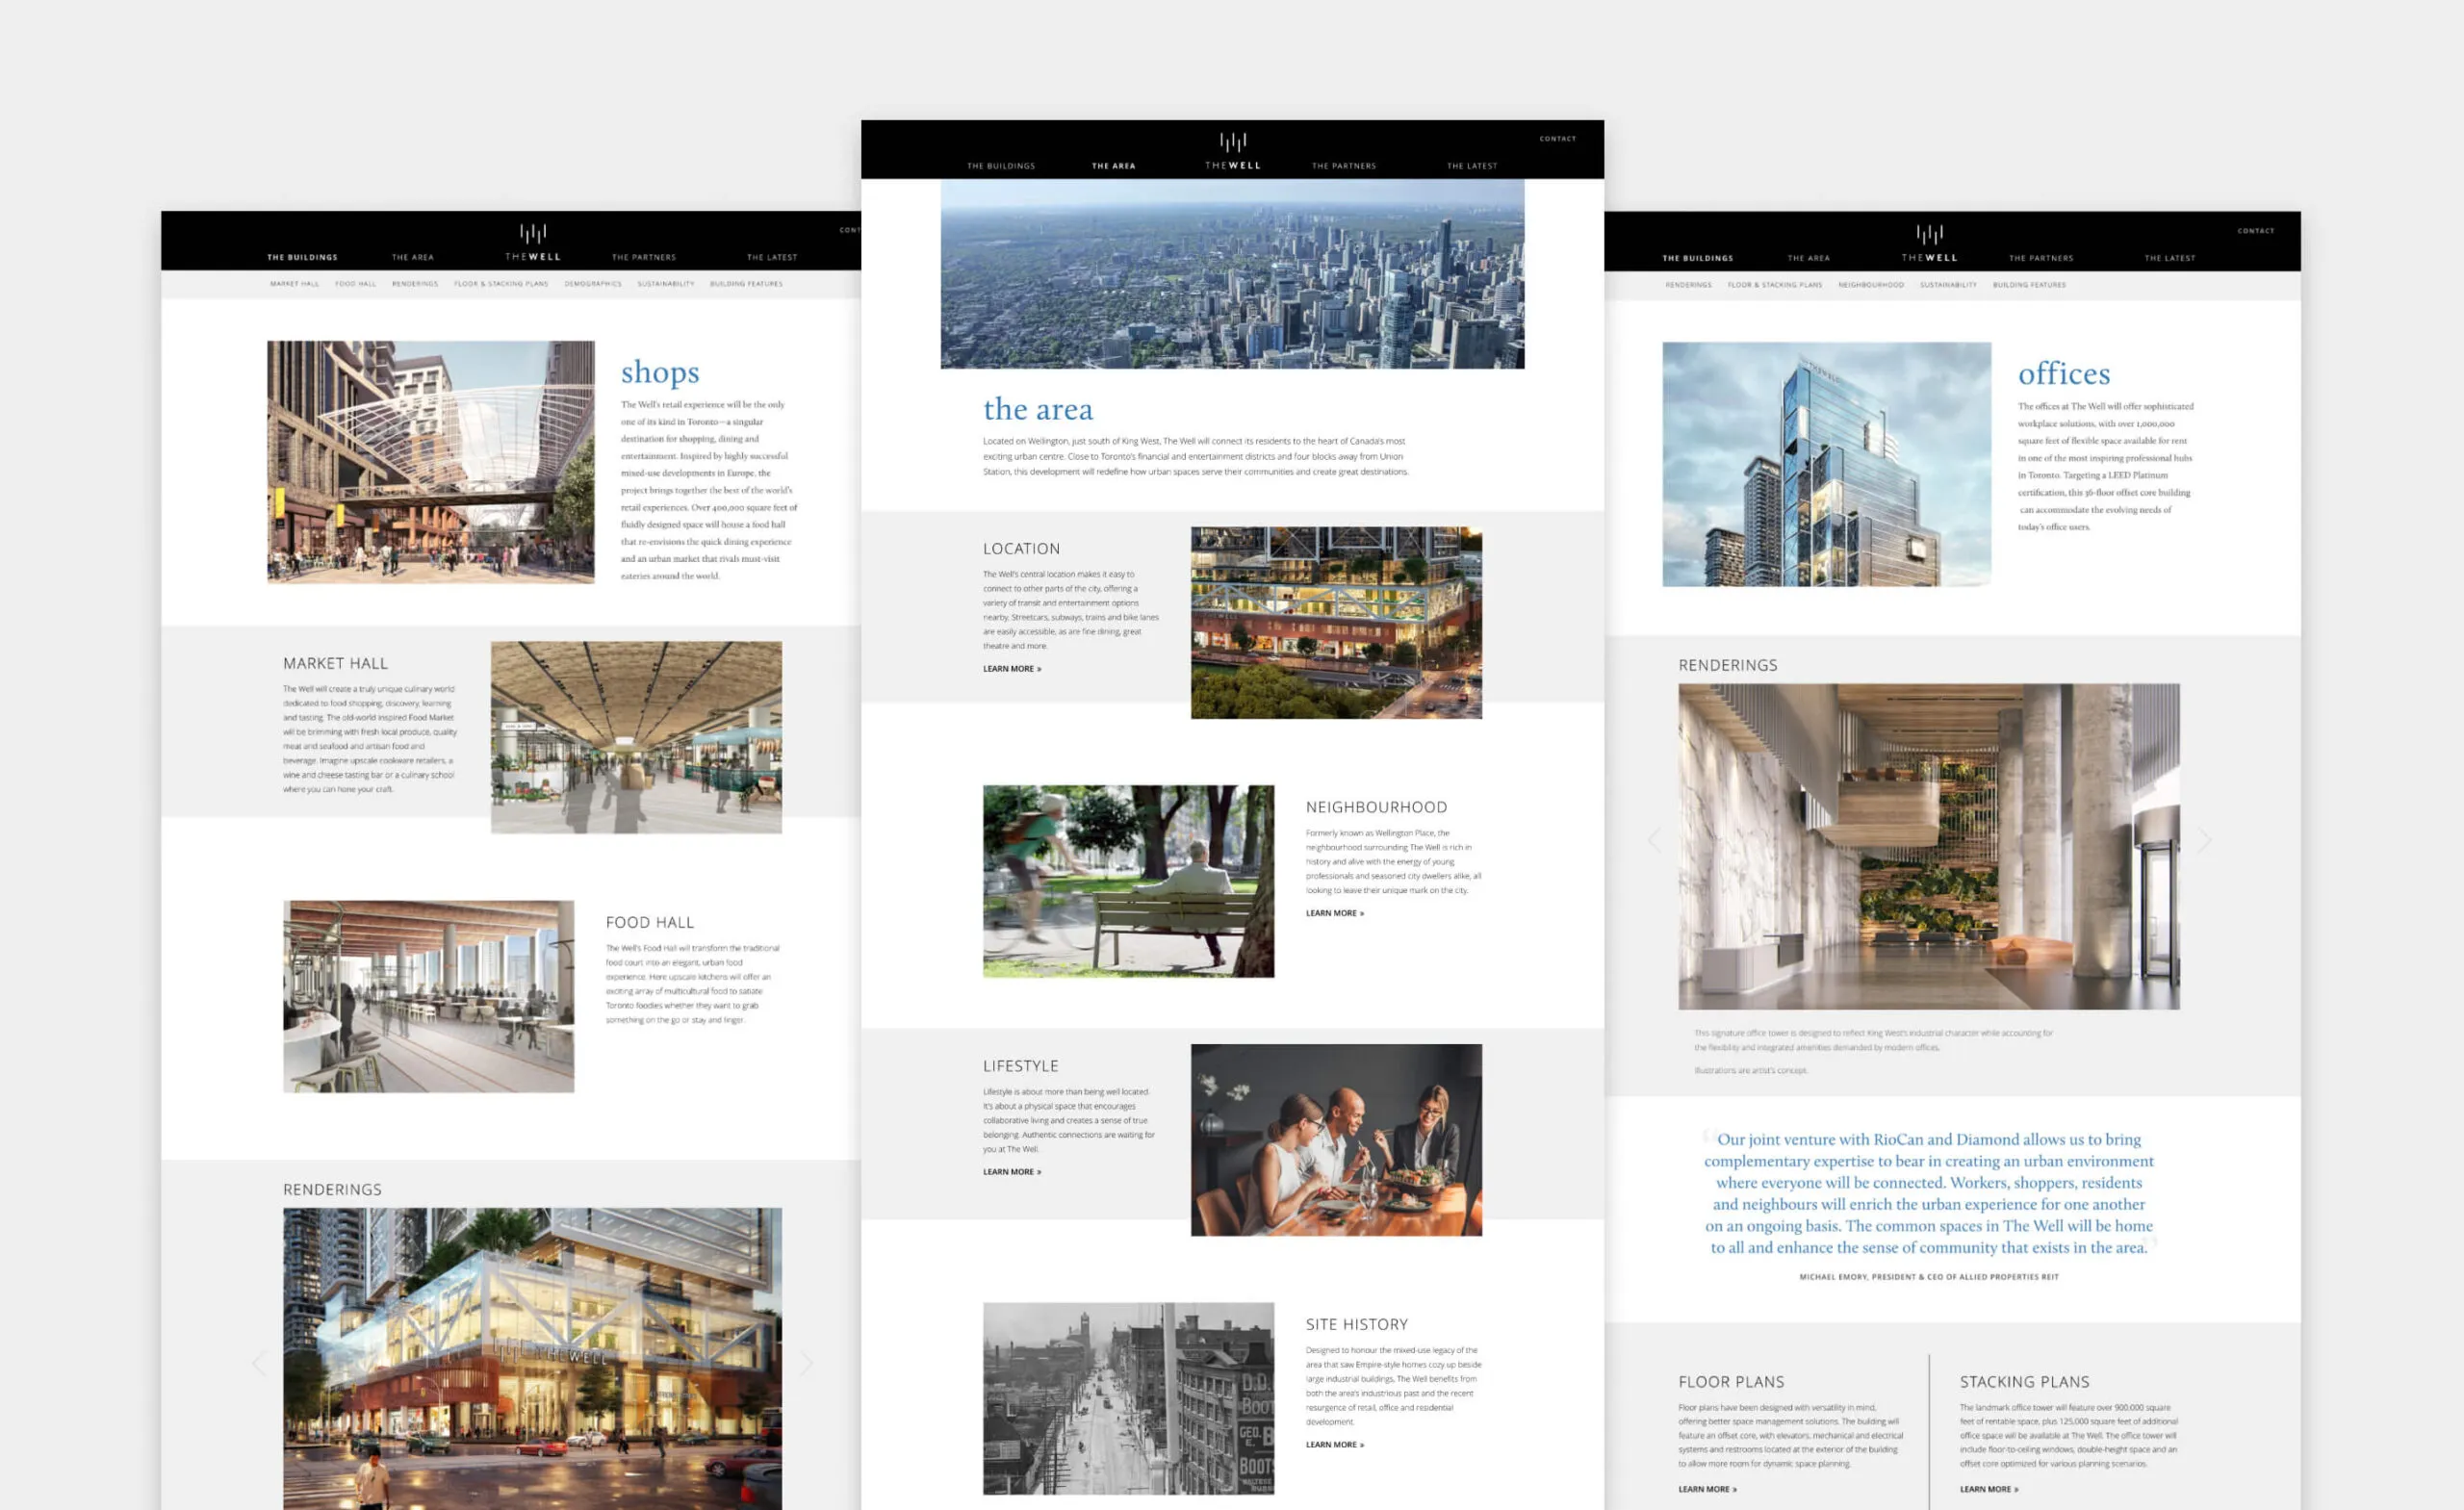Click Learn More under Floor Plans
Screen dimensions: 2464x1510
(x=1707, y=1489)
